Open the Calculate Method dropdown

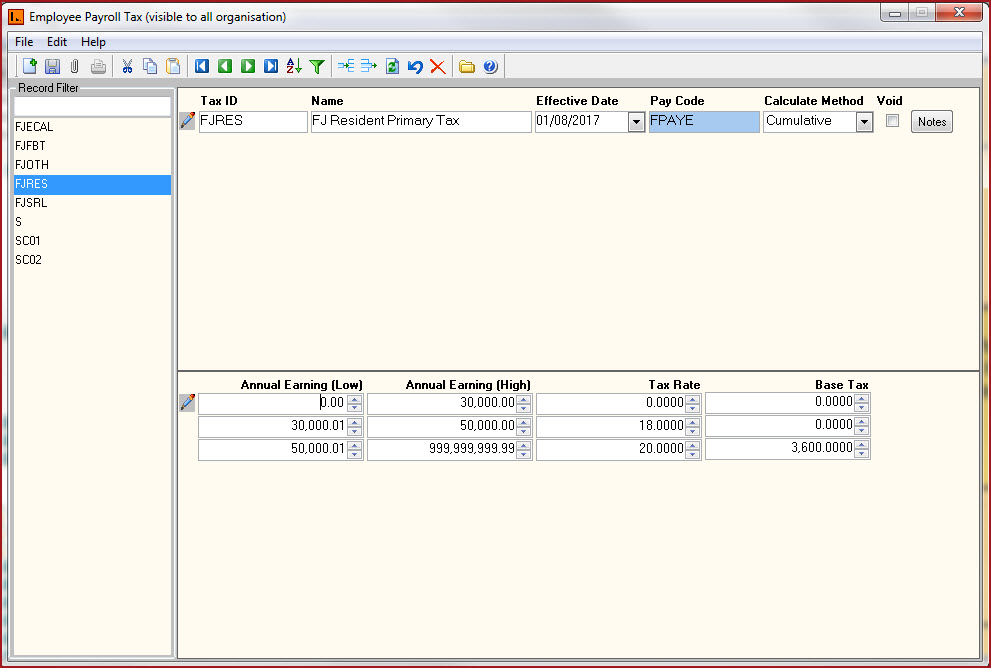[865, 122]
